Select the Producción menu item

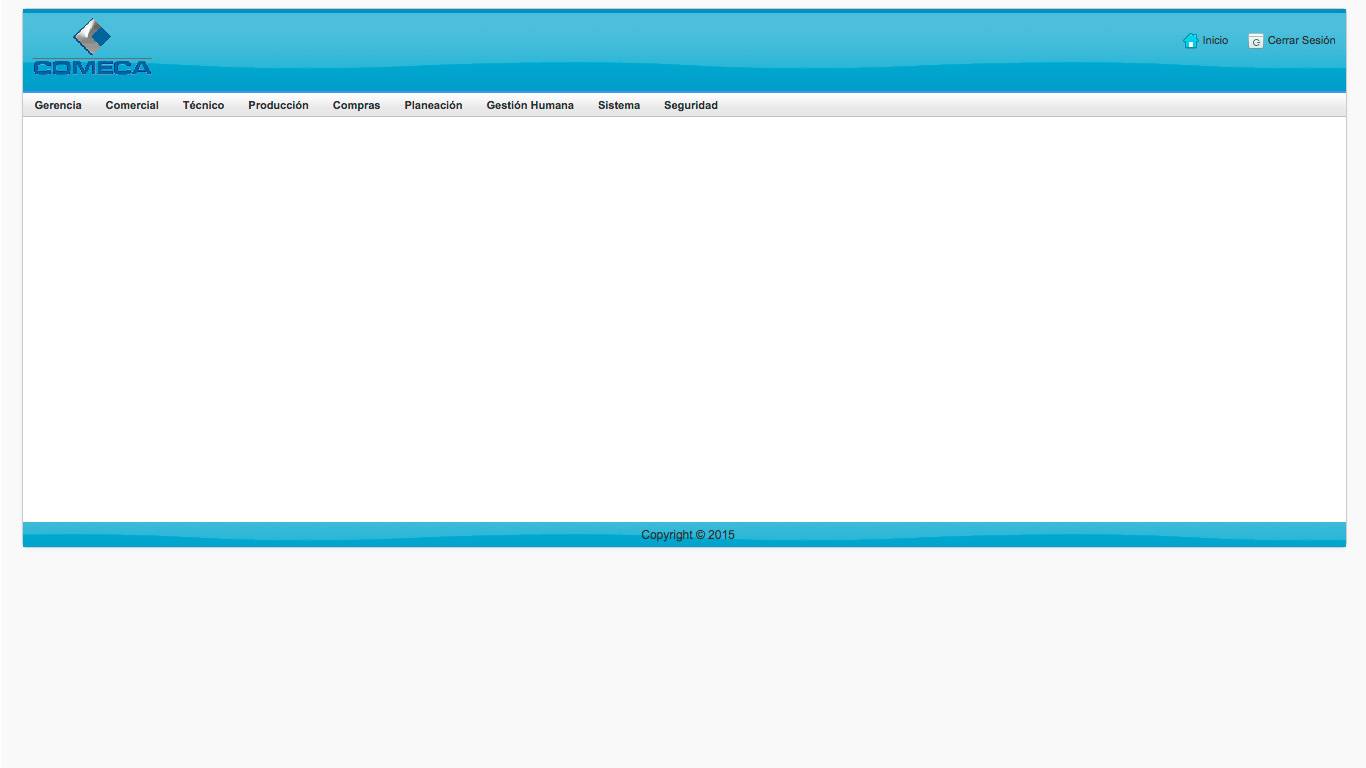[278, 105]
